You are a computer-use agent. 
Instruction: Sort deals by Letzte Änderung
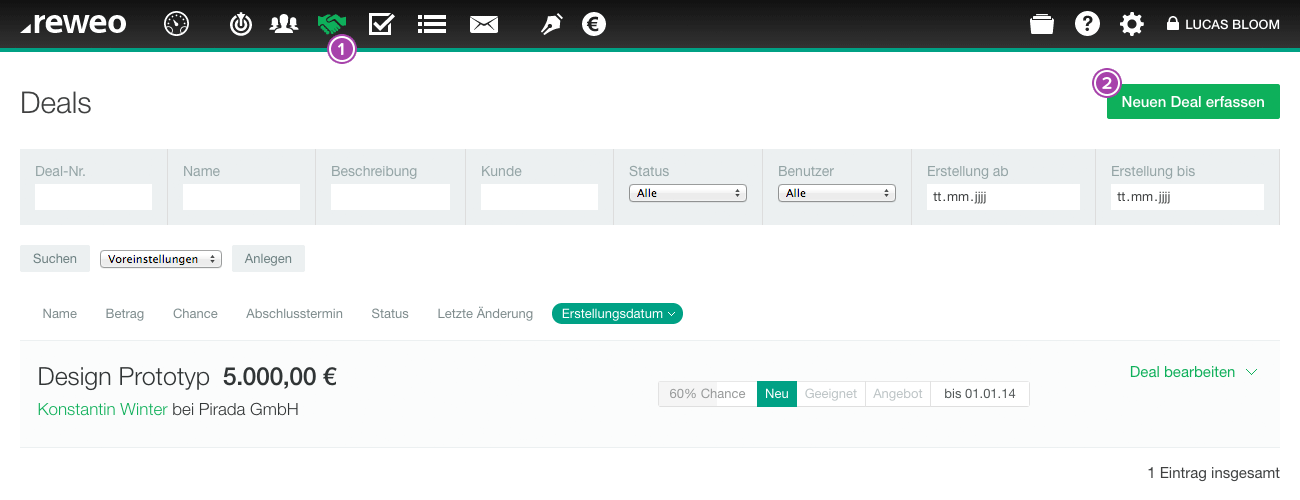(x=485, y=313)
